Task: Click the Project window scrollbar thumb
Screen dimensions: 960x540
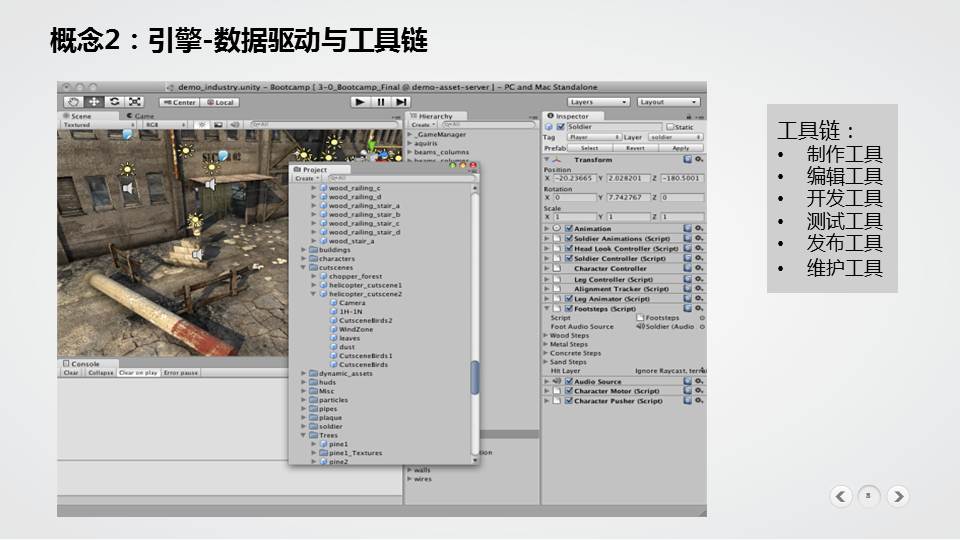Action: 474,377
